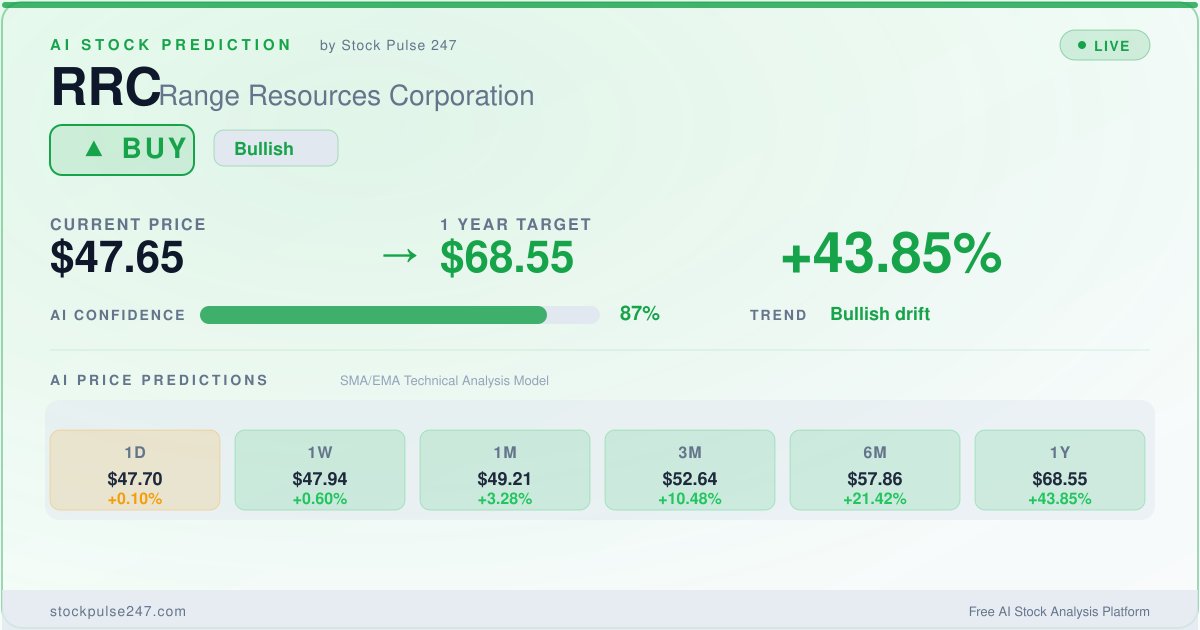1200x630 pixels.
Task: Choose the 3M prediction card
Action: pos(690,470)
